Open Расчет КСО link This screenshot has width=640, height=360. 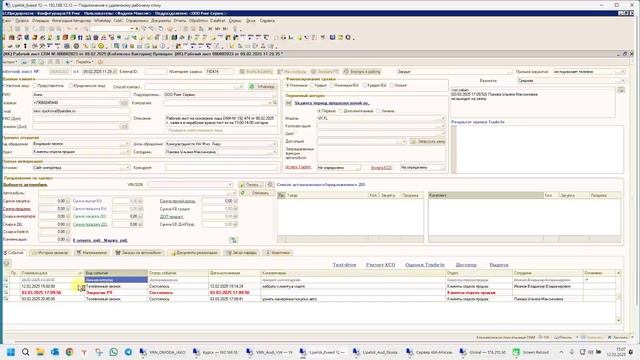(x=380, y=265)
